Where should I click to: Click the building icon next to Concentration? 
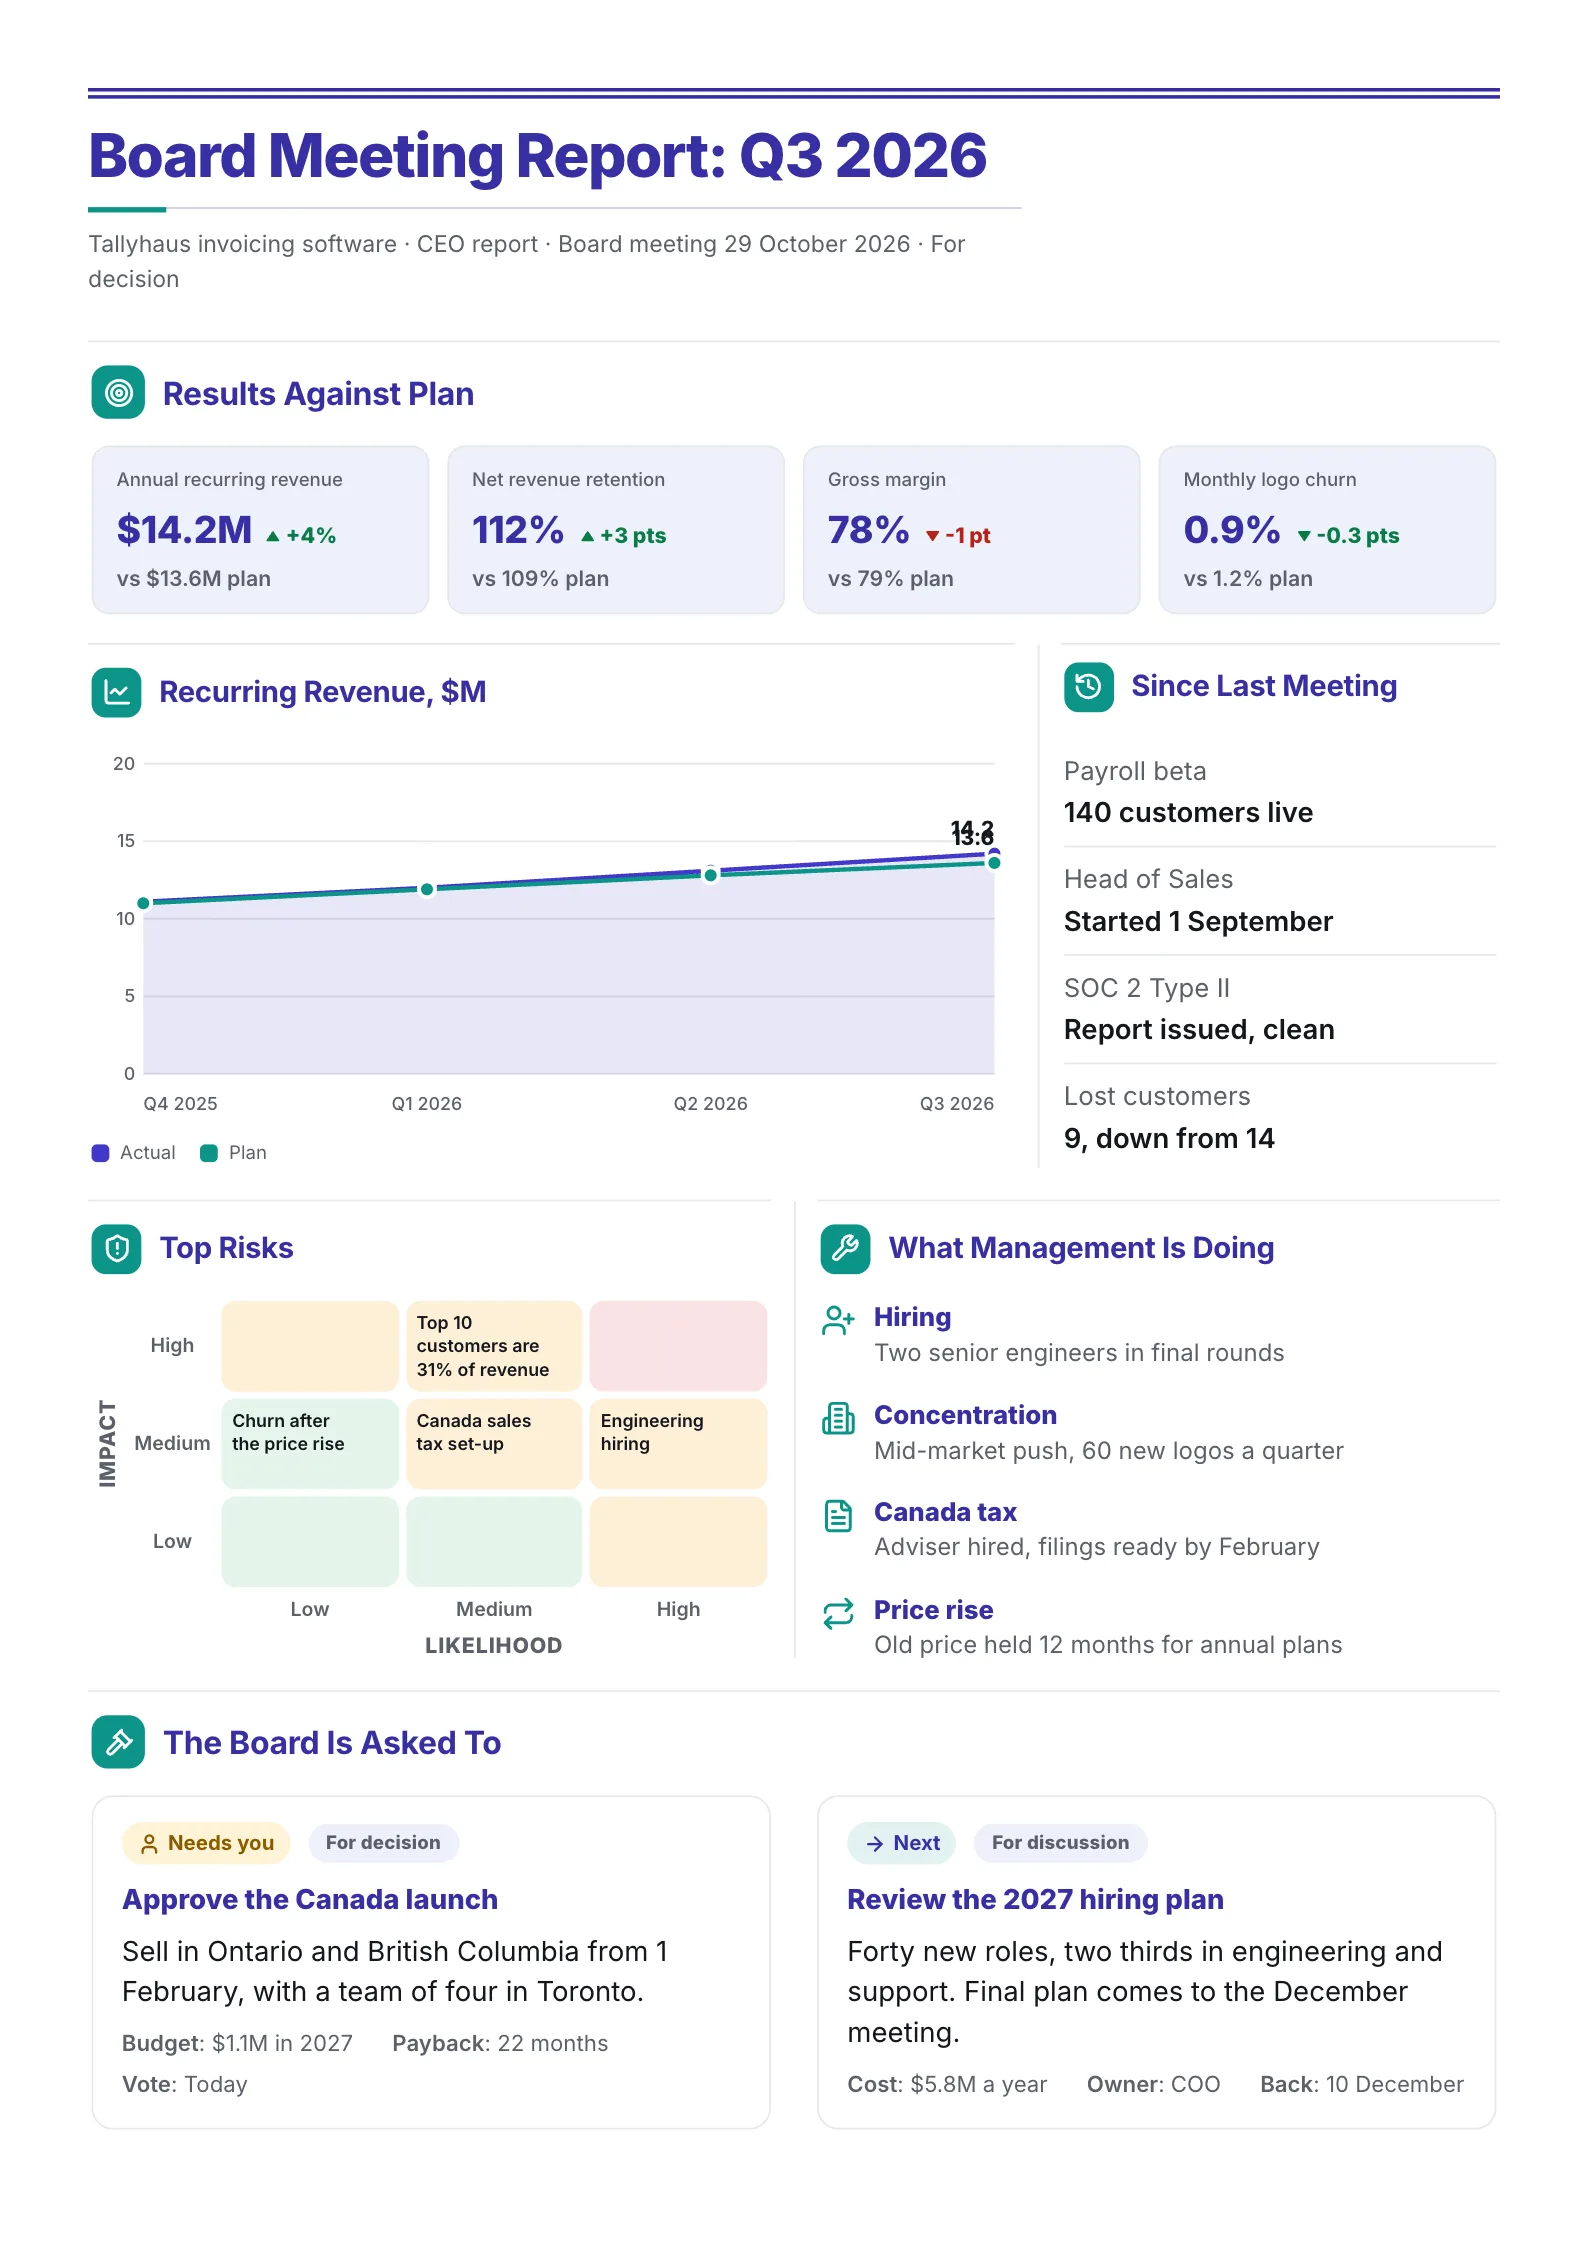coord(838,1418)
